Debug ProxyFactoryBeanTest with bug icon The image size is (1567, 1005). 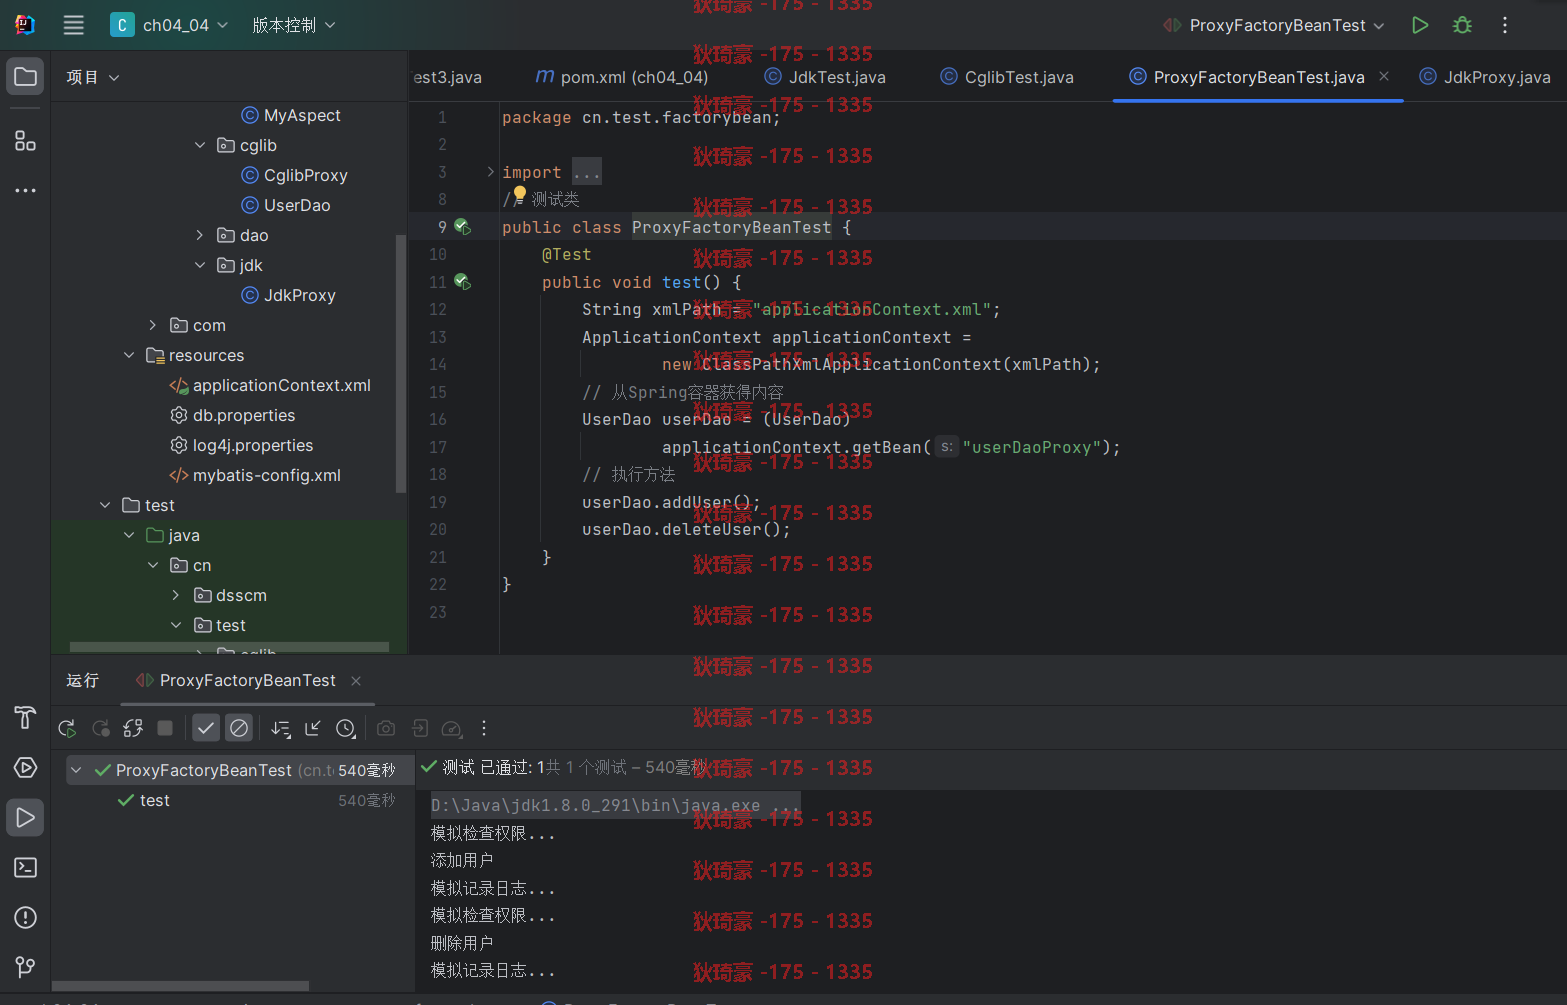1462,25
